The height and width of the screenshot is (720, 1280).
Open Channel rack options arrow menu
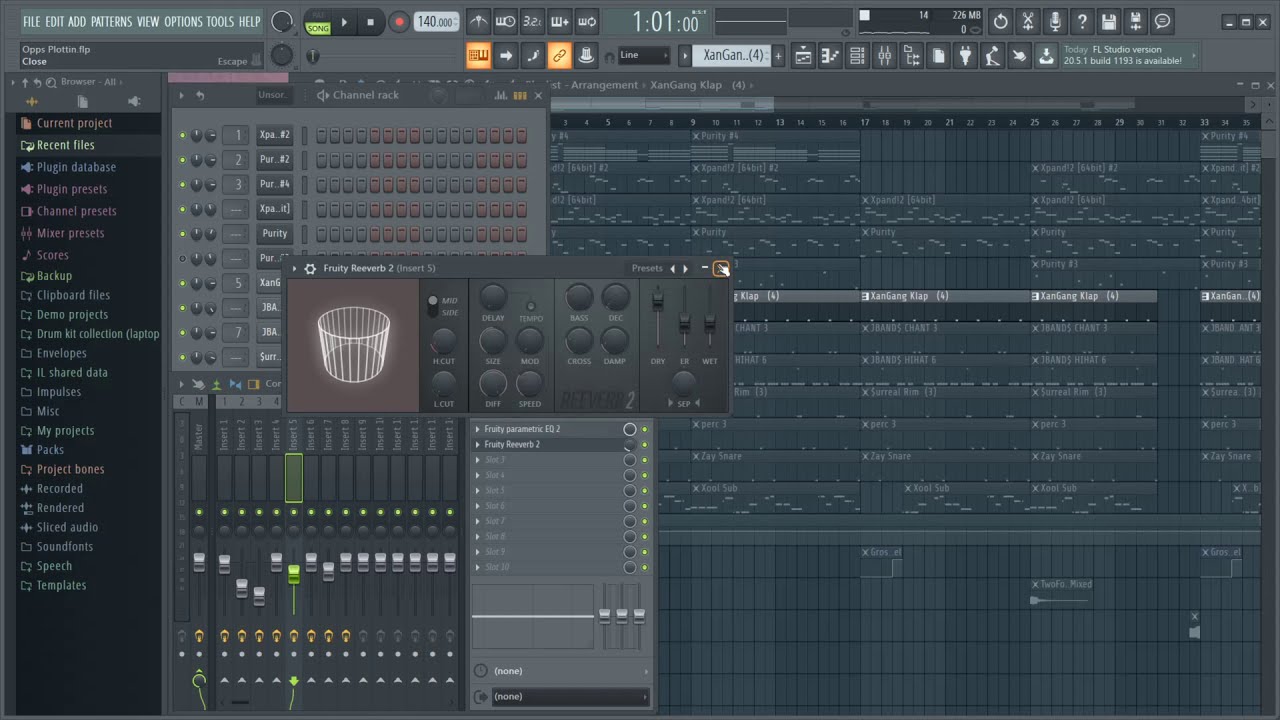[x=182, y=95]
